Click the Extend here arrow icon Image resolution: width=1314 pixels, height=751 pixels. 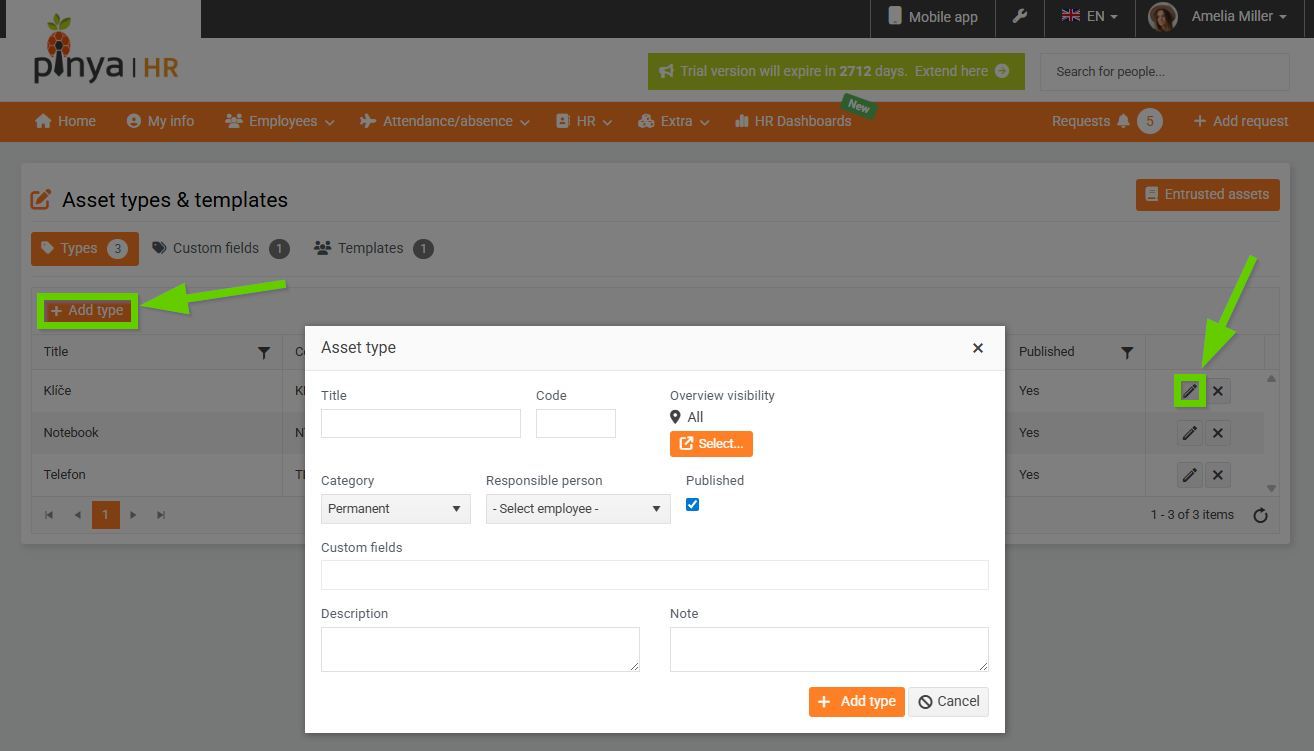[1002, 71]
